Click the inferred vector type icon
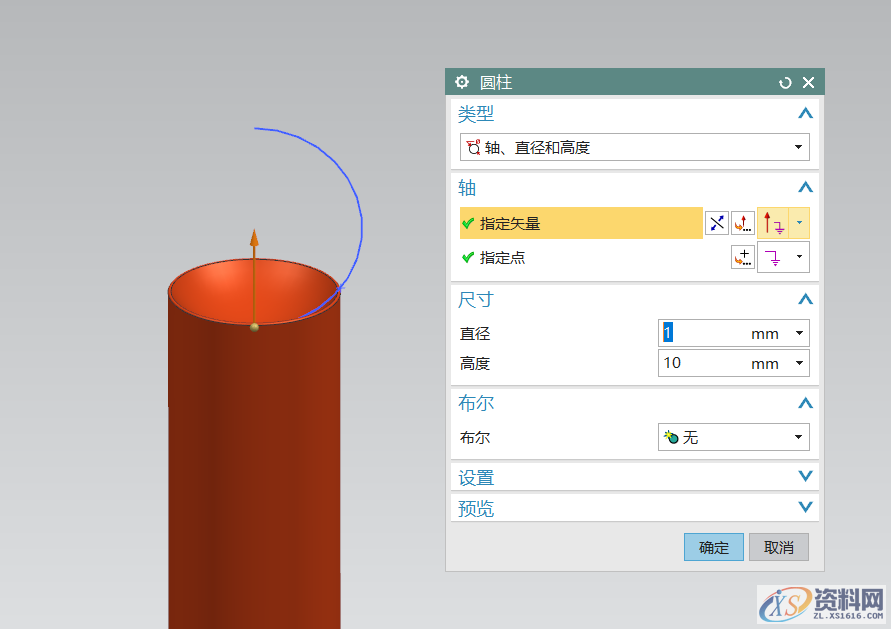This screenshot has width=891, height=629. pos(773,223)
